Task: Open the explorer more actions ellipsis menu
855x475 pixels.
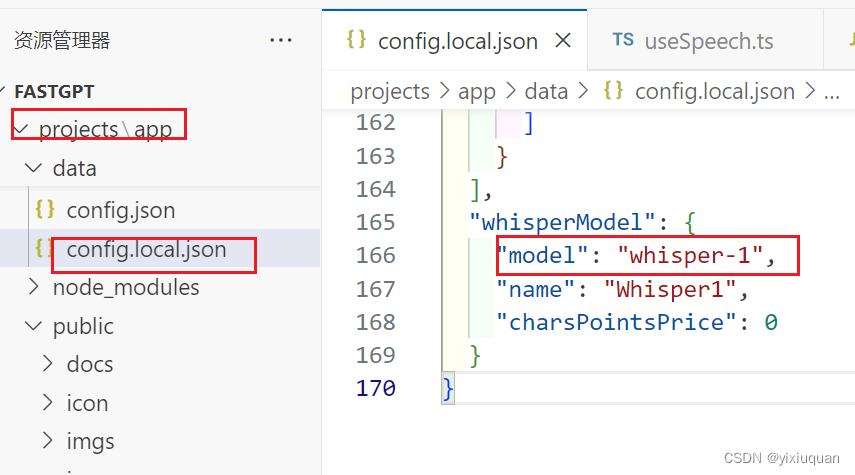Action: (x=280, y=40)
